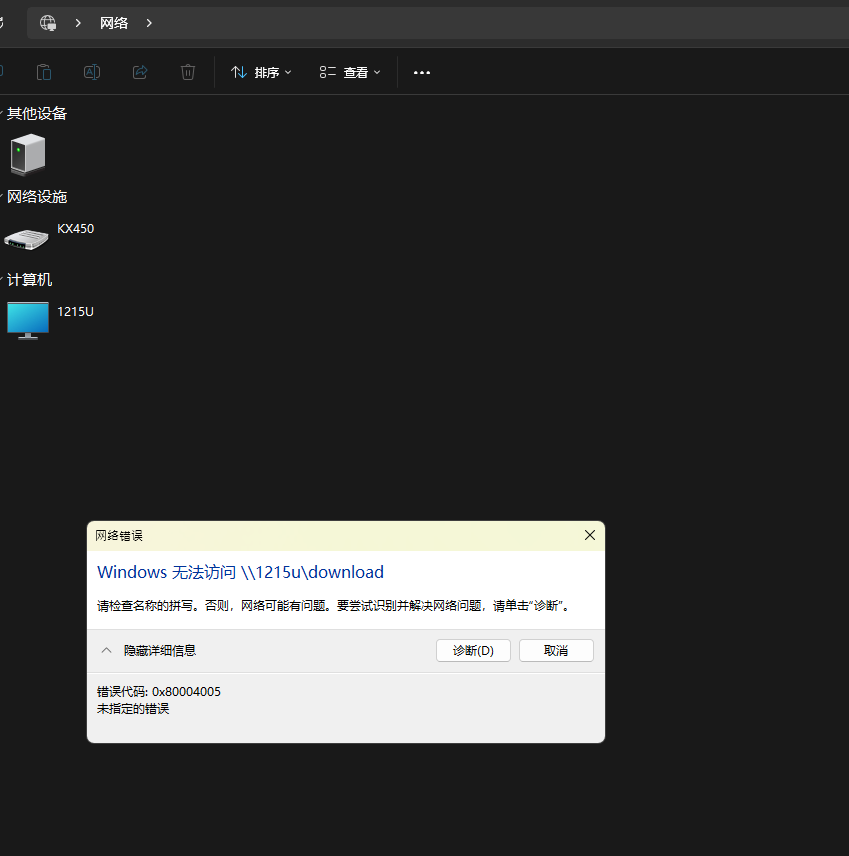Click the 1215U computer name label
Screen dimensions: 849x856
75,312
